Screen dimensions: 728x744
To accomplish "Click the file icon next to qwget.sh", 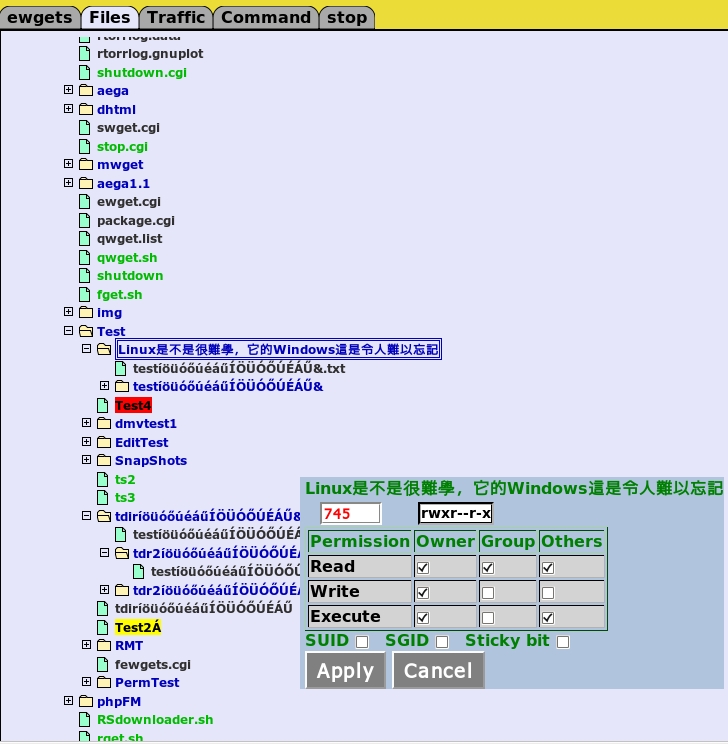I will tap(85, 257).
